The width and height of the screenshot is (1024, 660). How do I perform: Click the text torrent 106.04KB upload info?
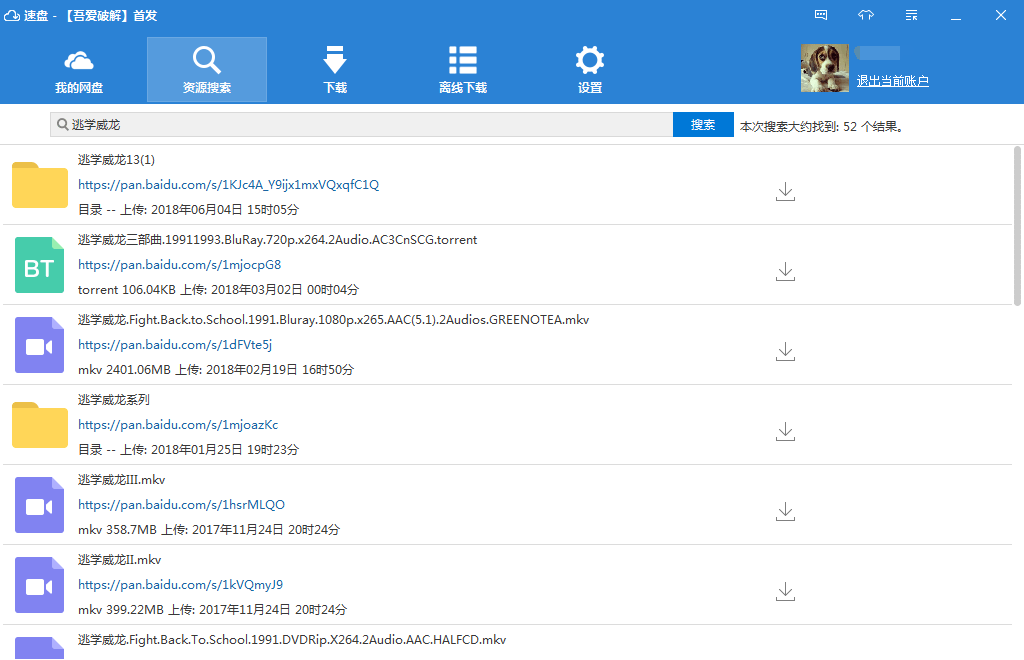coord(218,289)
